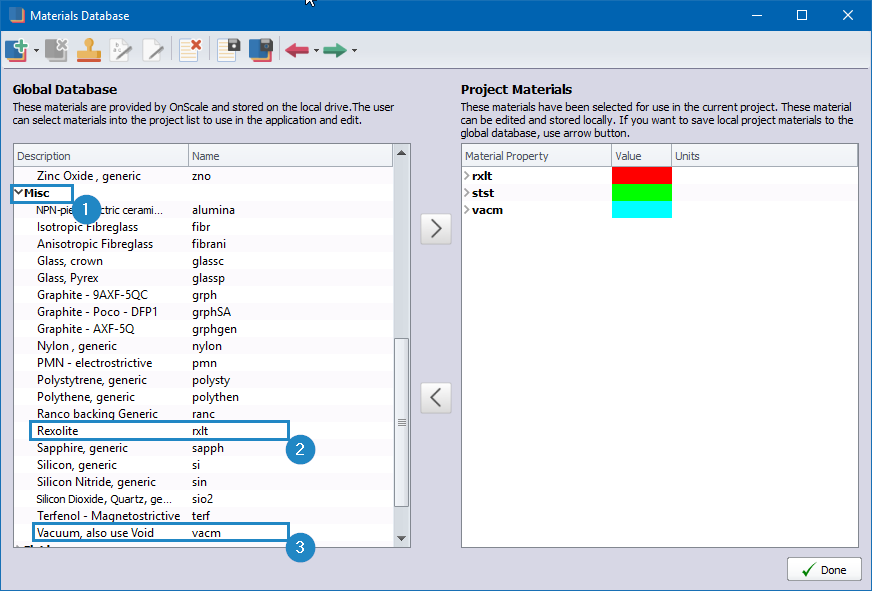Click the cyan color swatch for vacm
This screenshot has width=872, height=591.
(642, 210)
